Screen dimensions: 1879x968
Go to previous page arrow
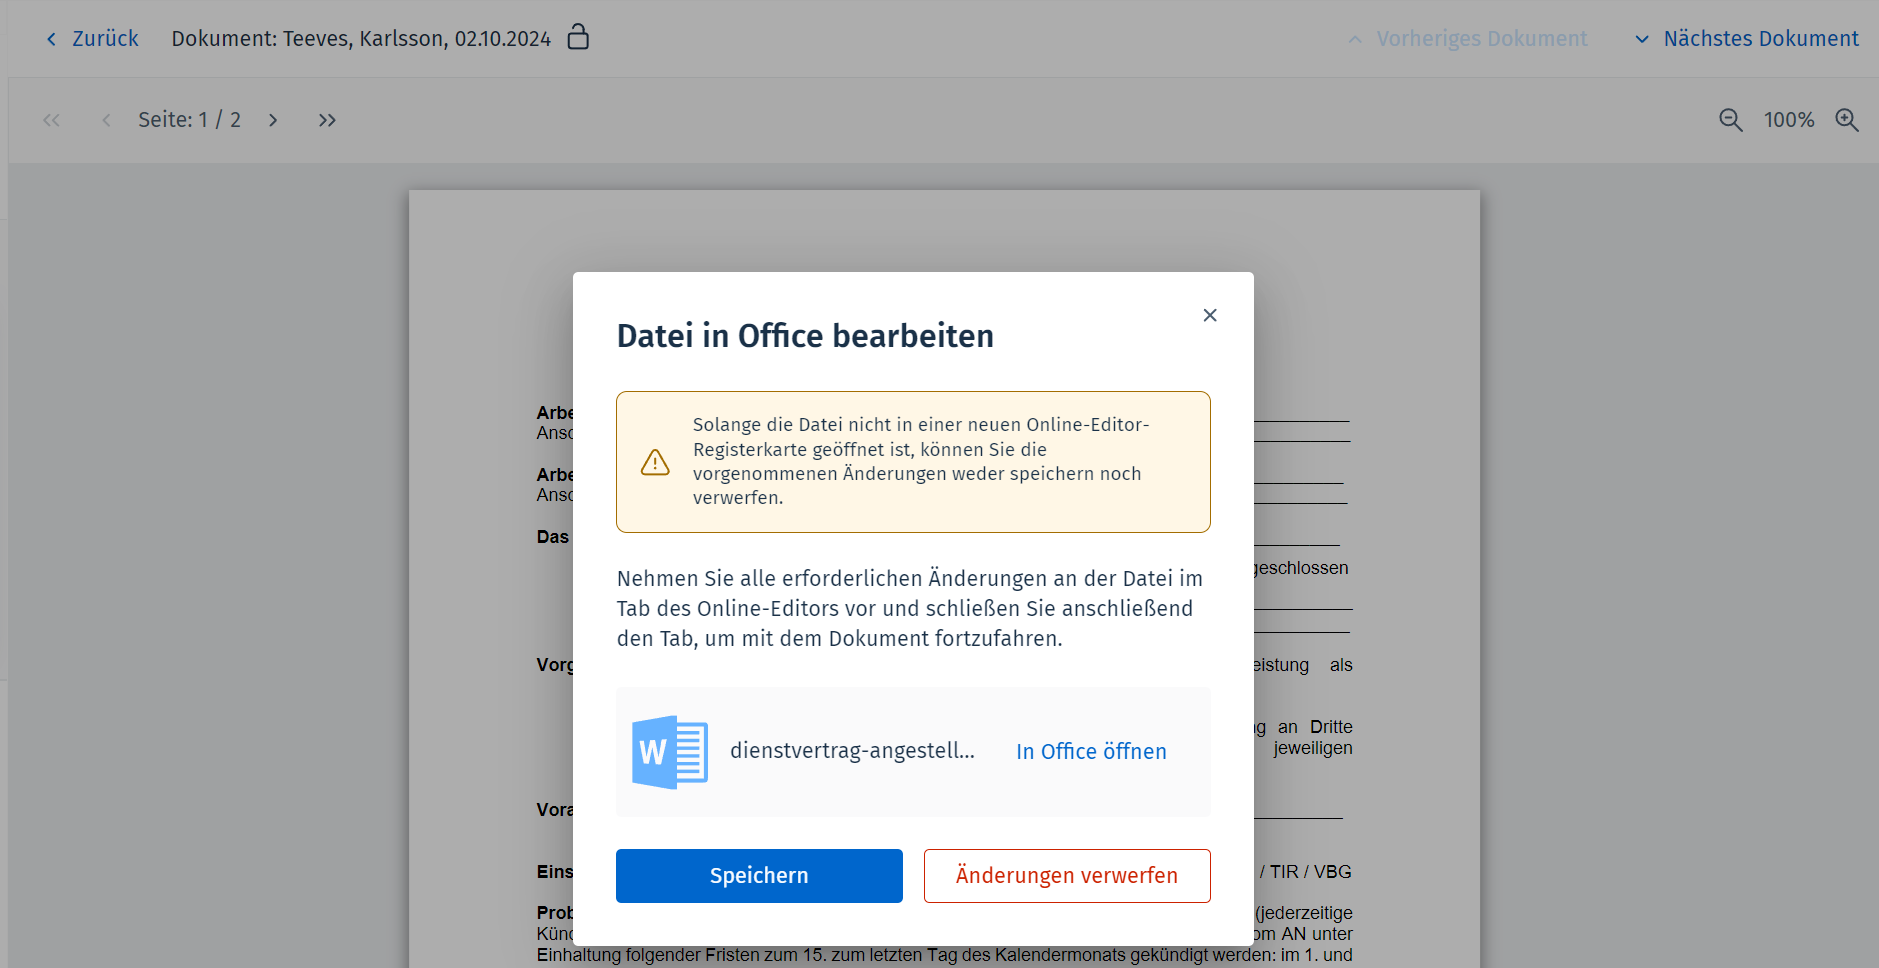106,120
